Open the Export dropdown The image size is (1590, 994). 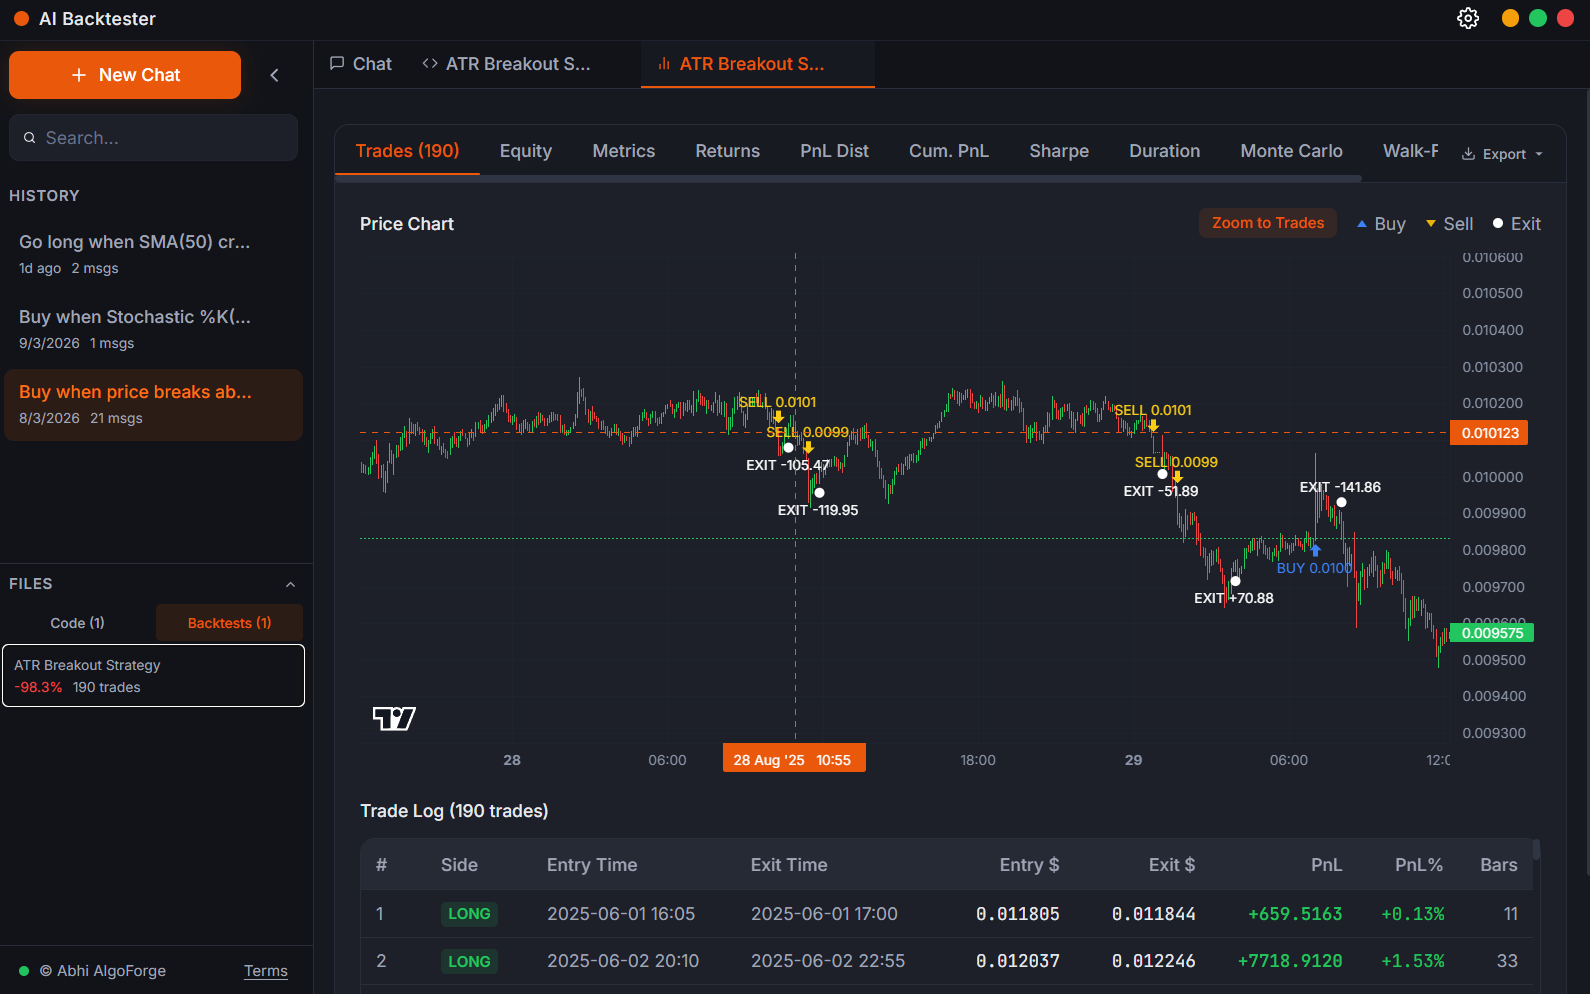[x=1502, y=154]
